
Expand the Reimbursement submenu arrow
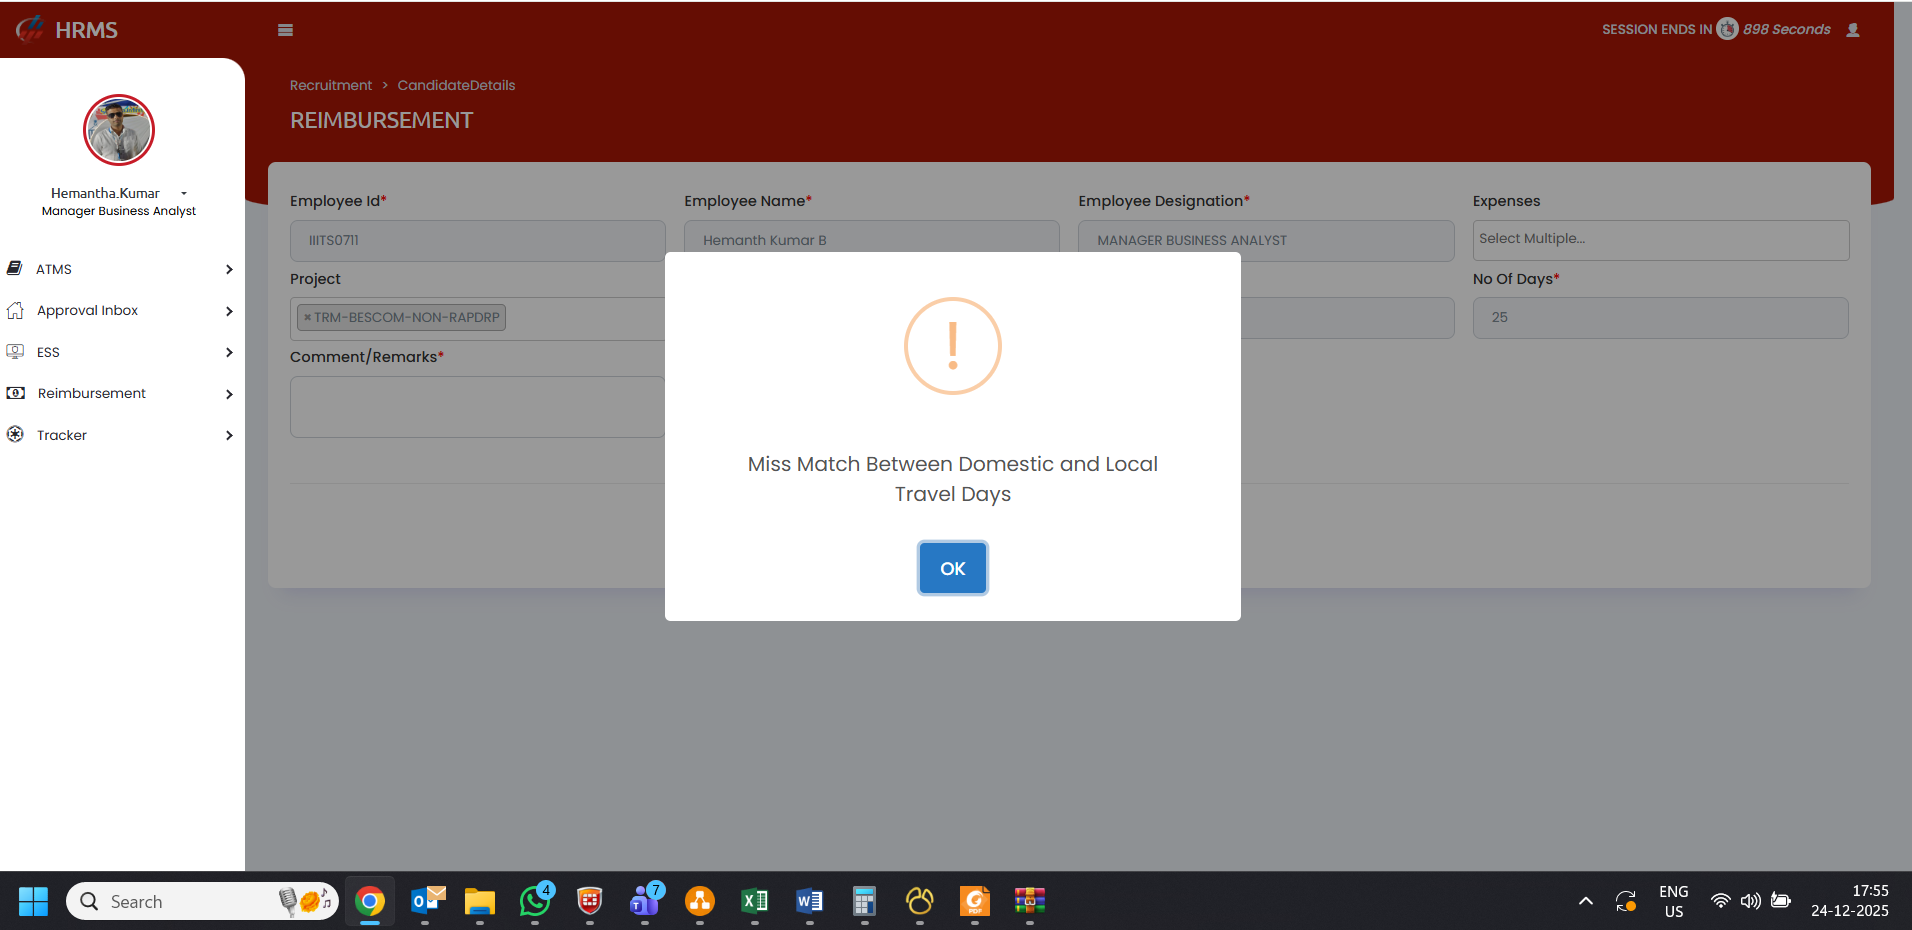tap(229, 394)
